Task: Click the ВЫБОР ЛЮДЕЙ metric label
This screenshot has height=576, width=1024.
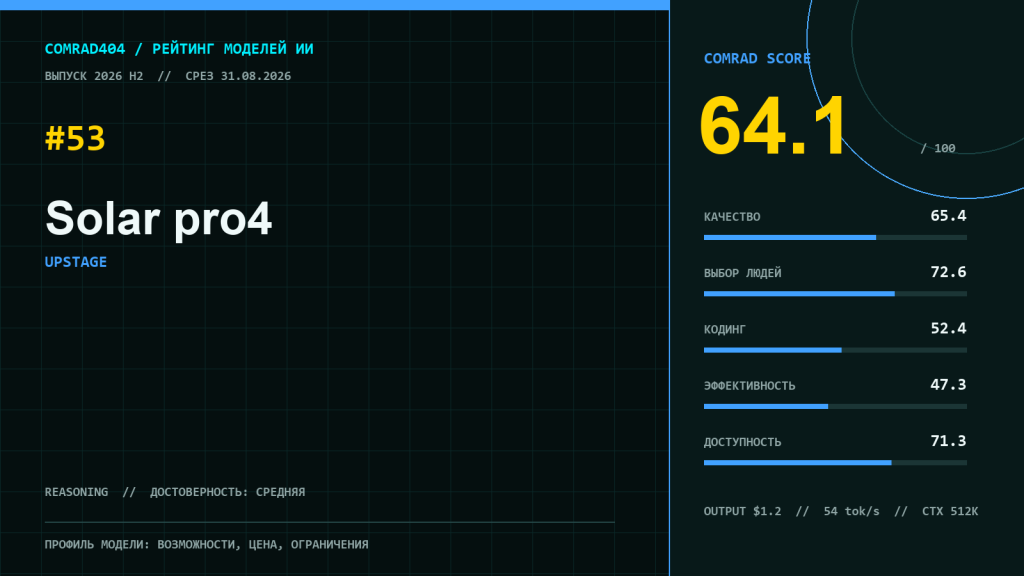Action: pos(743,273)
